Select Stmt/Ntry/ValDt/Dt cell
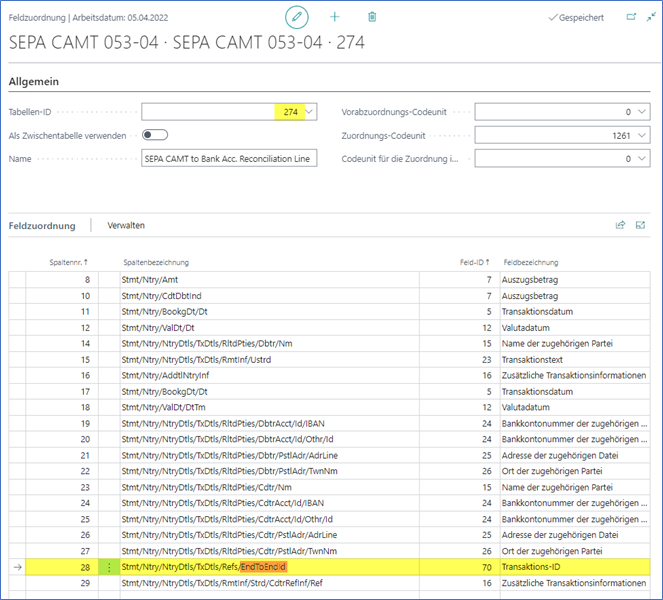 pyautogui.click(x=269, y=328)
